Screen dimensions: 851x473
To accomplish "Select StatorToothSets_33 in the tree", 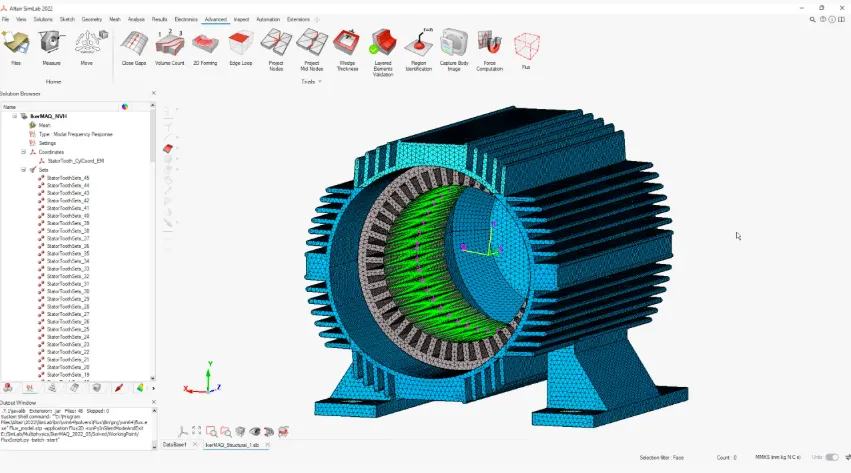I will click(x=68, y=269).
